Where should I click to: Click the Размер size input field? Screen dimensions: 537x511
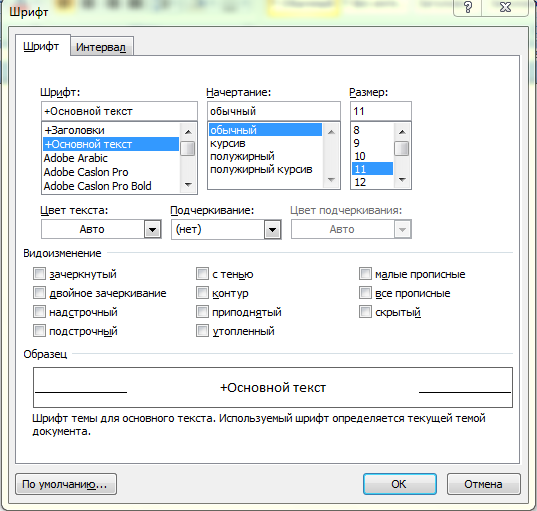pos(380,111)
